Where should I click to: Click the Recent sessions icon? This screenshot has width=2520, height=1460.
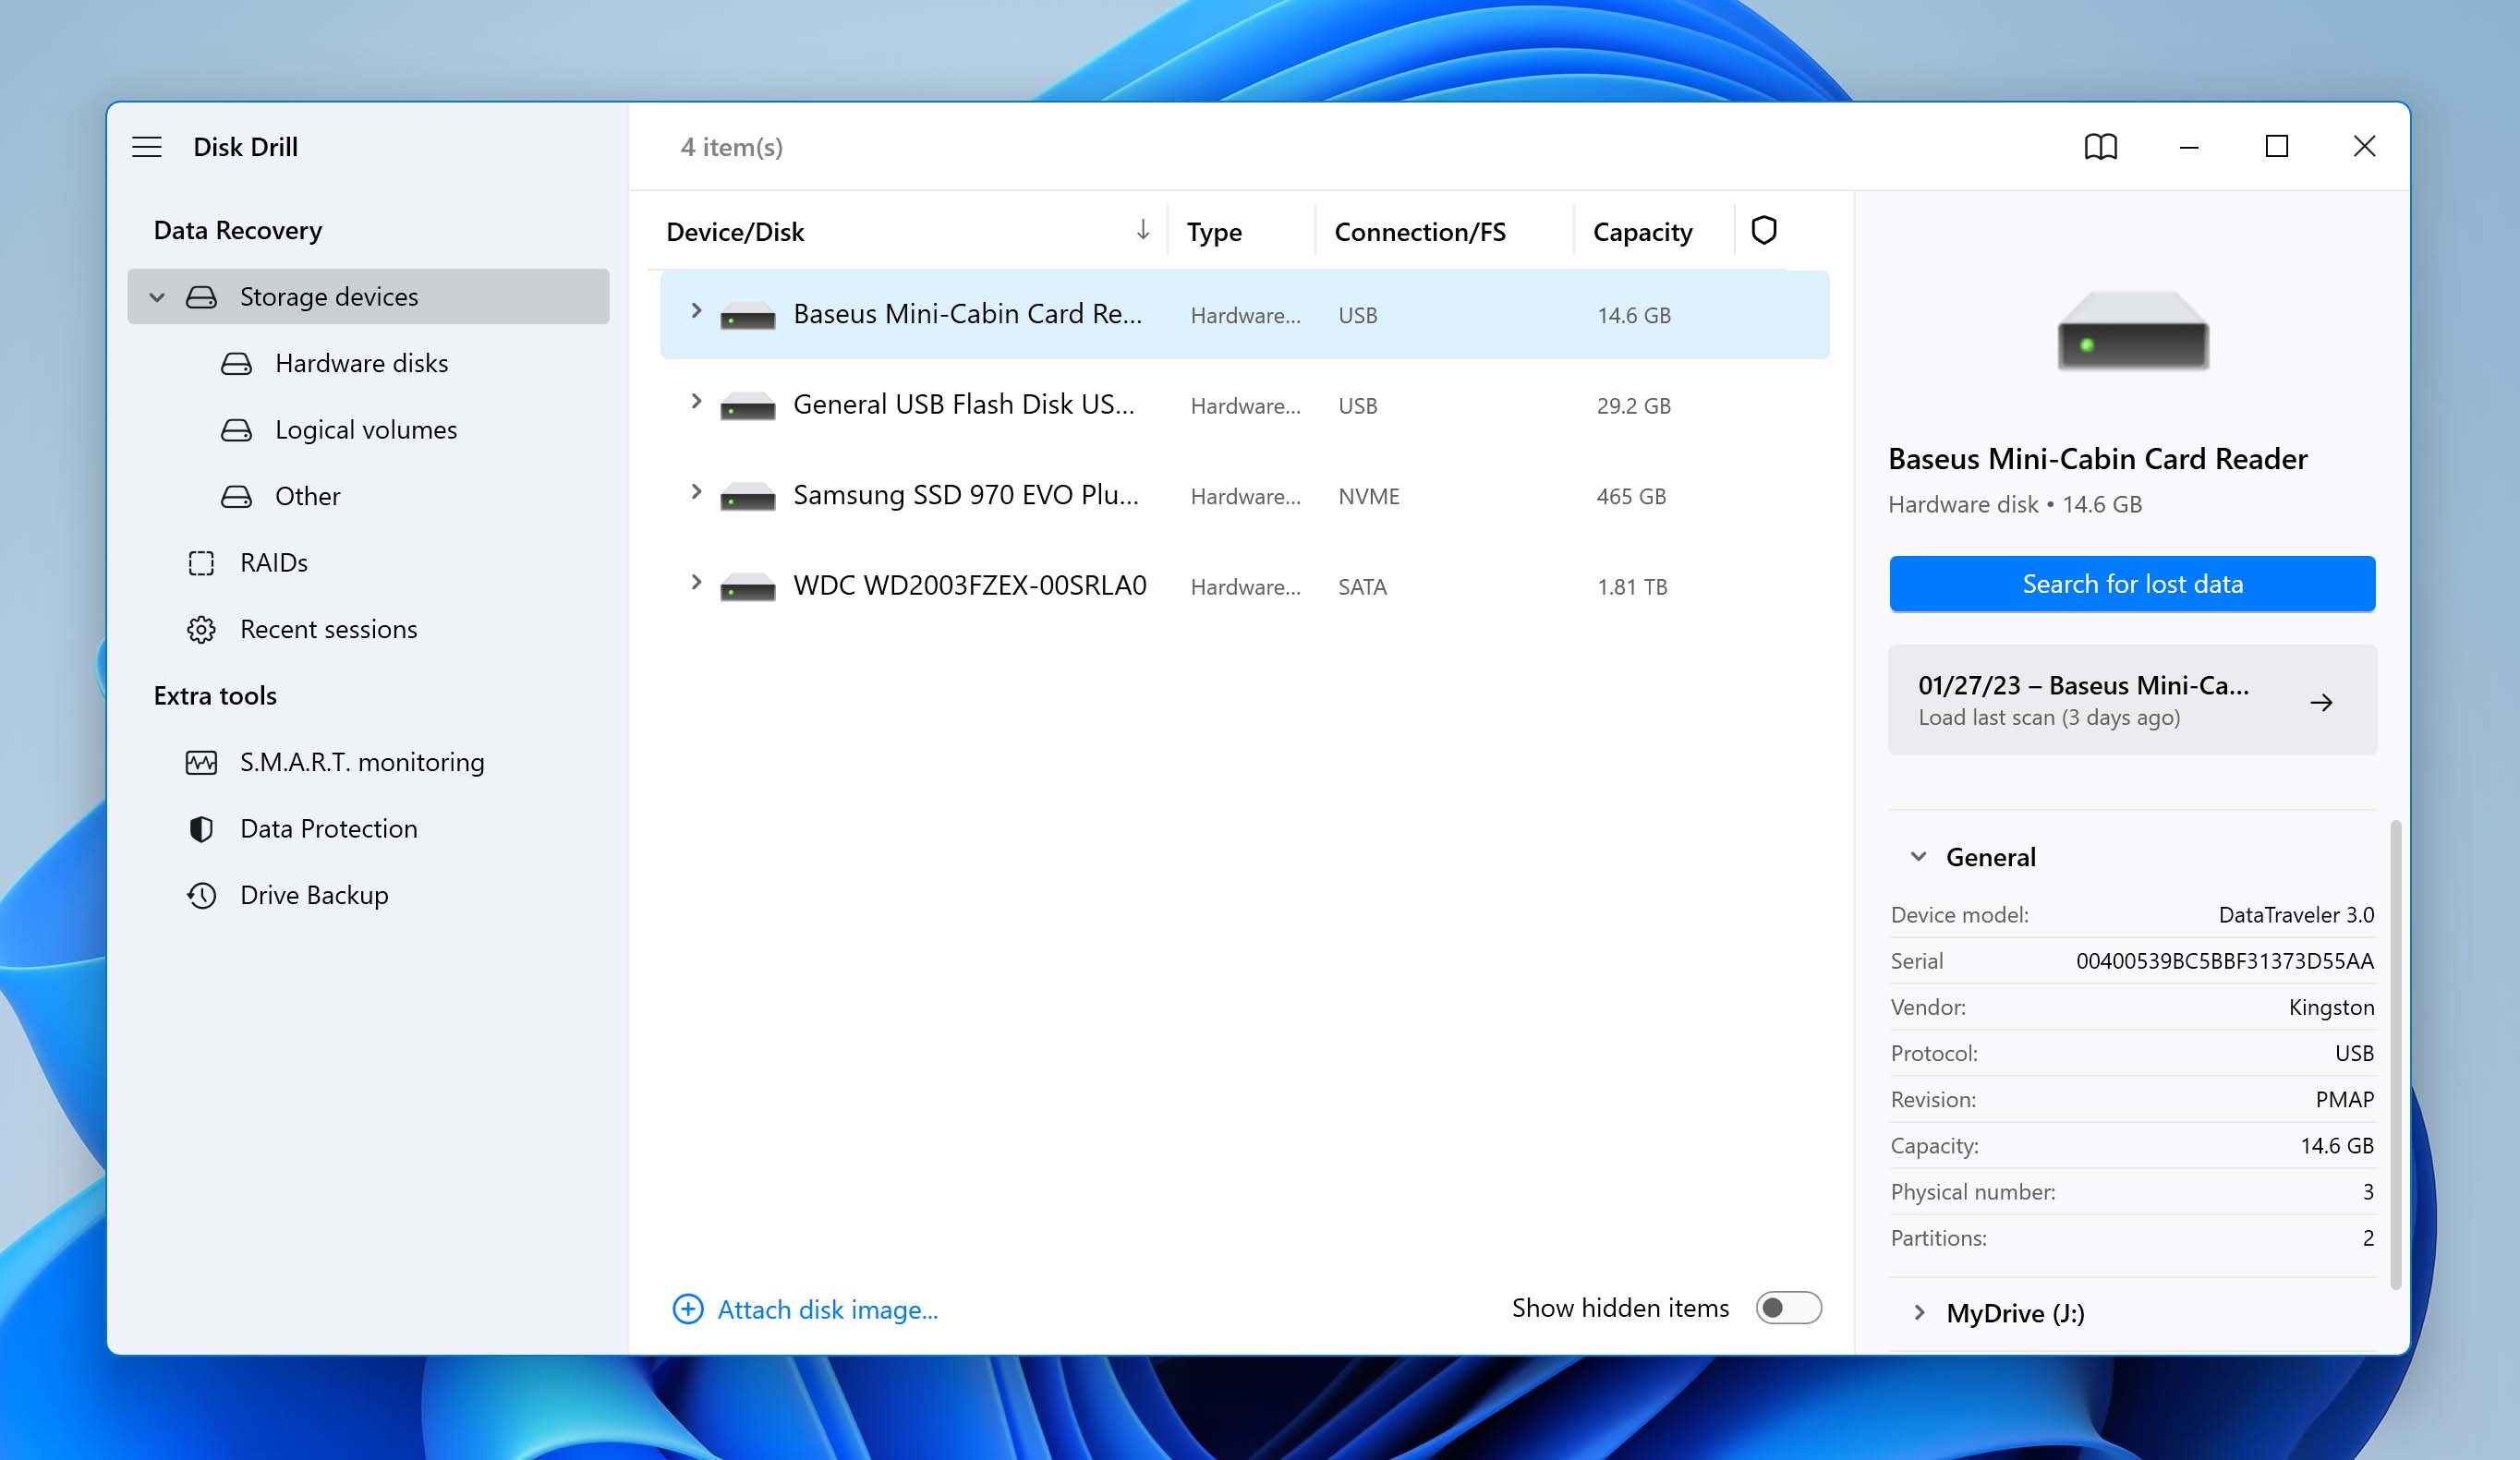click(201, 629)
